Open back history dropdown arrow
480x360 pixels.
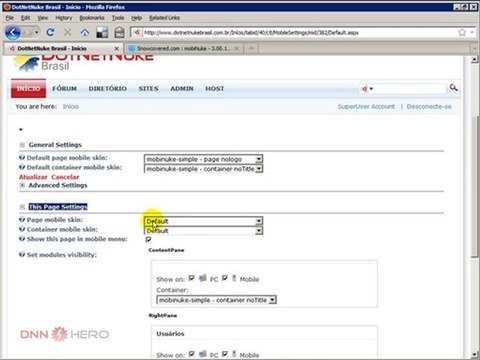pos(36,32)
